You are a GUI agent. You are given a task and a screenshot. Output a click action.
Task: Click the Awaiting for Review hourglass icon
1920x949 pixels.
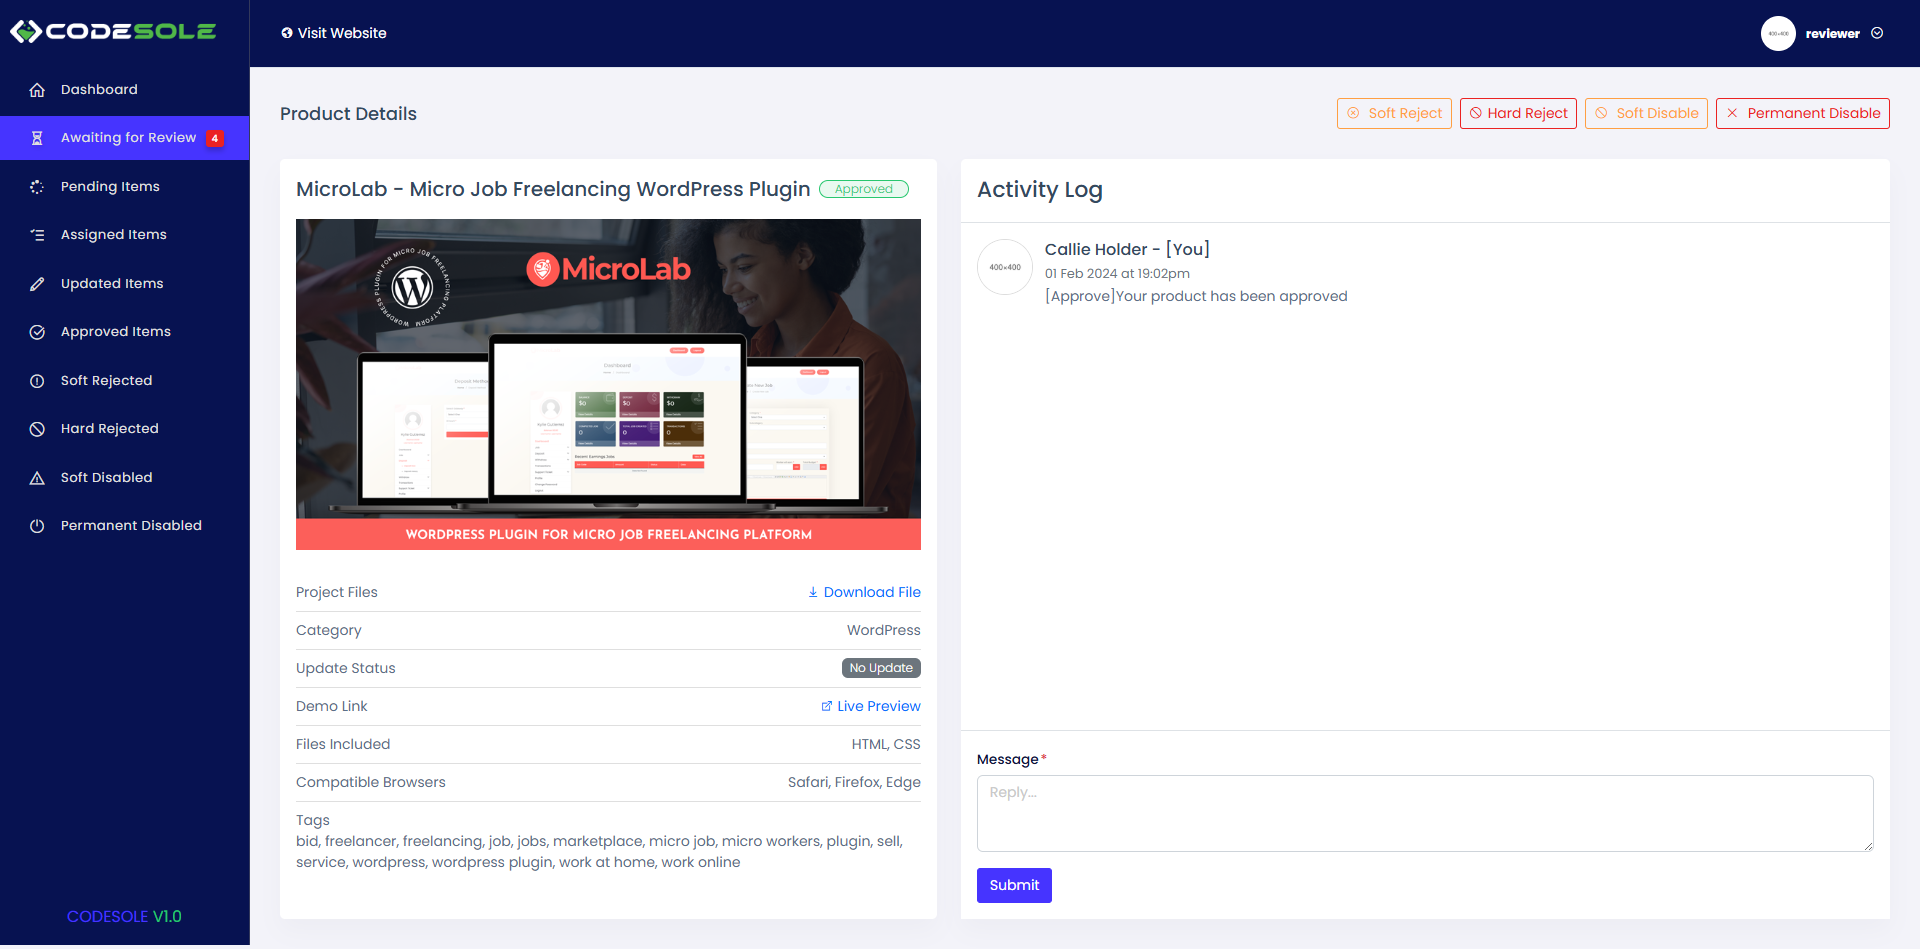pyautogui.click(x=37, y=138)
